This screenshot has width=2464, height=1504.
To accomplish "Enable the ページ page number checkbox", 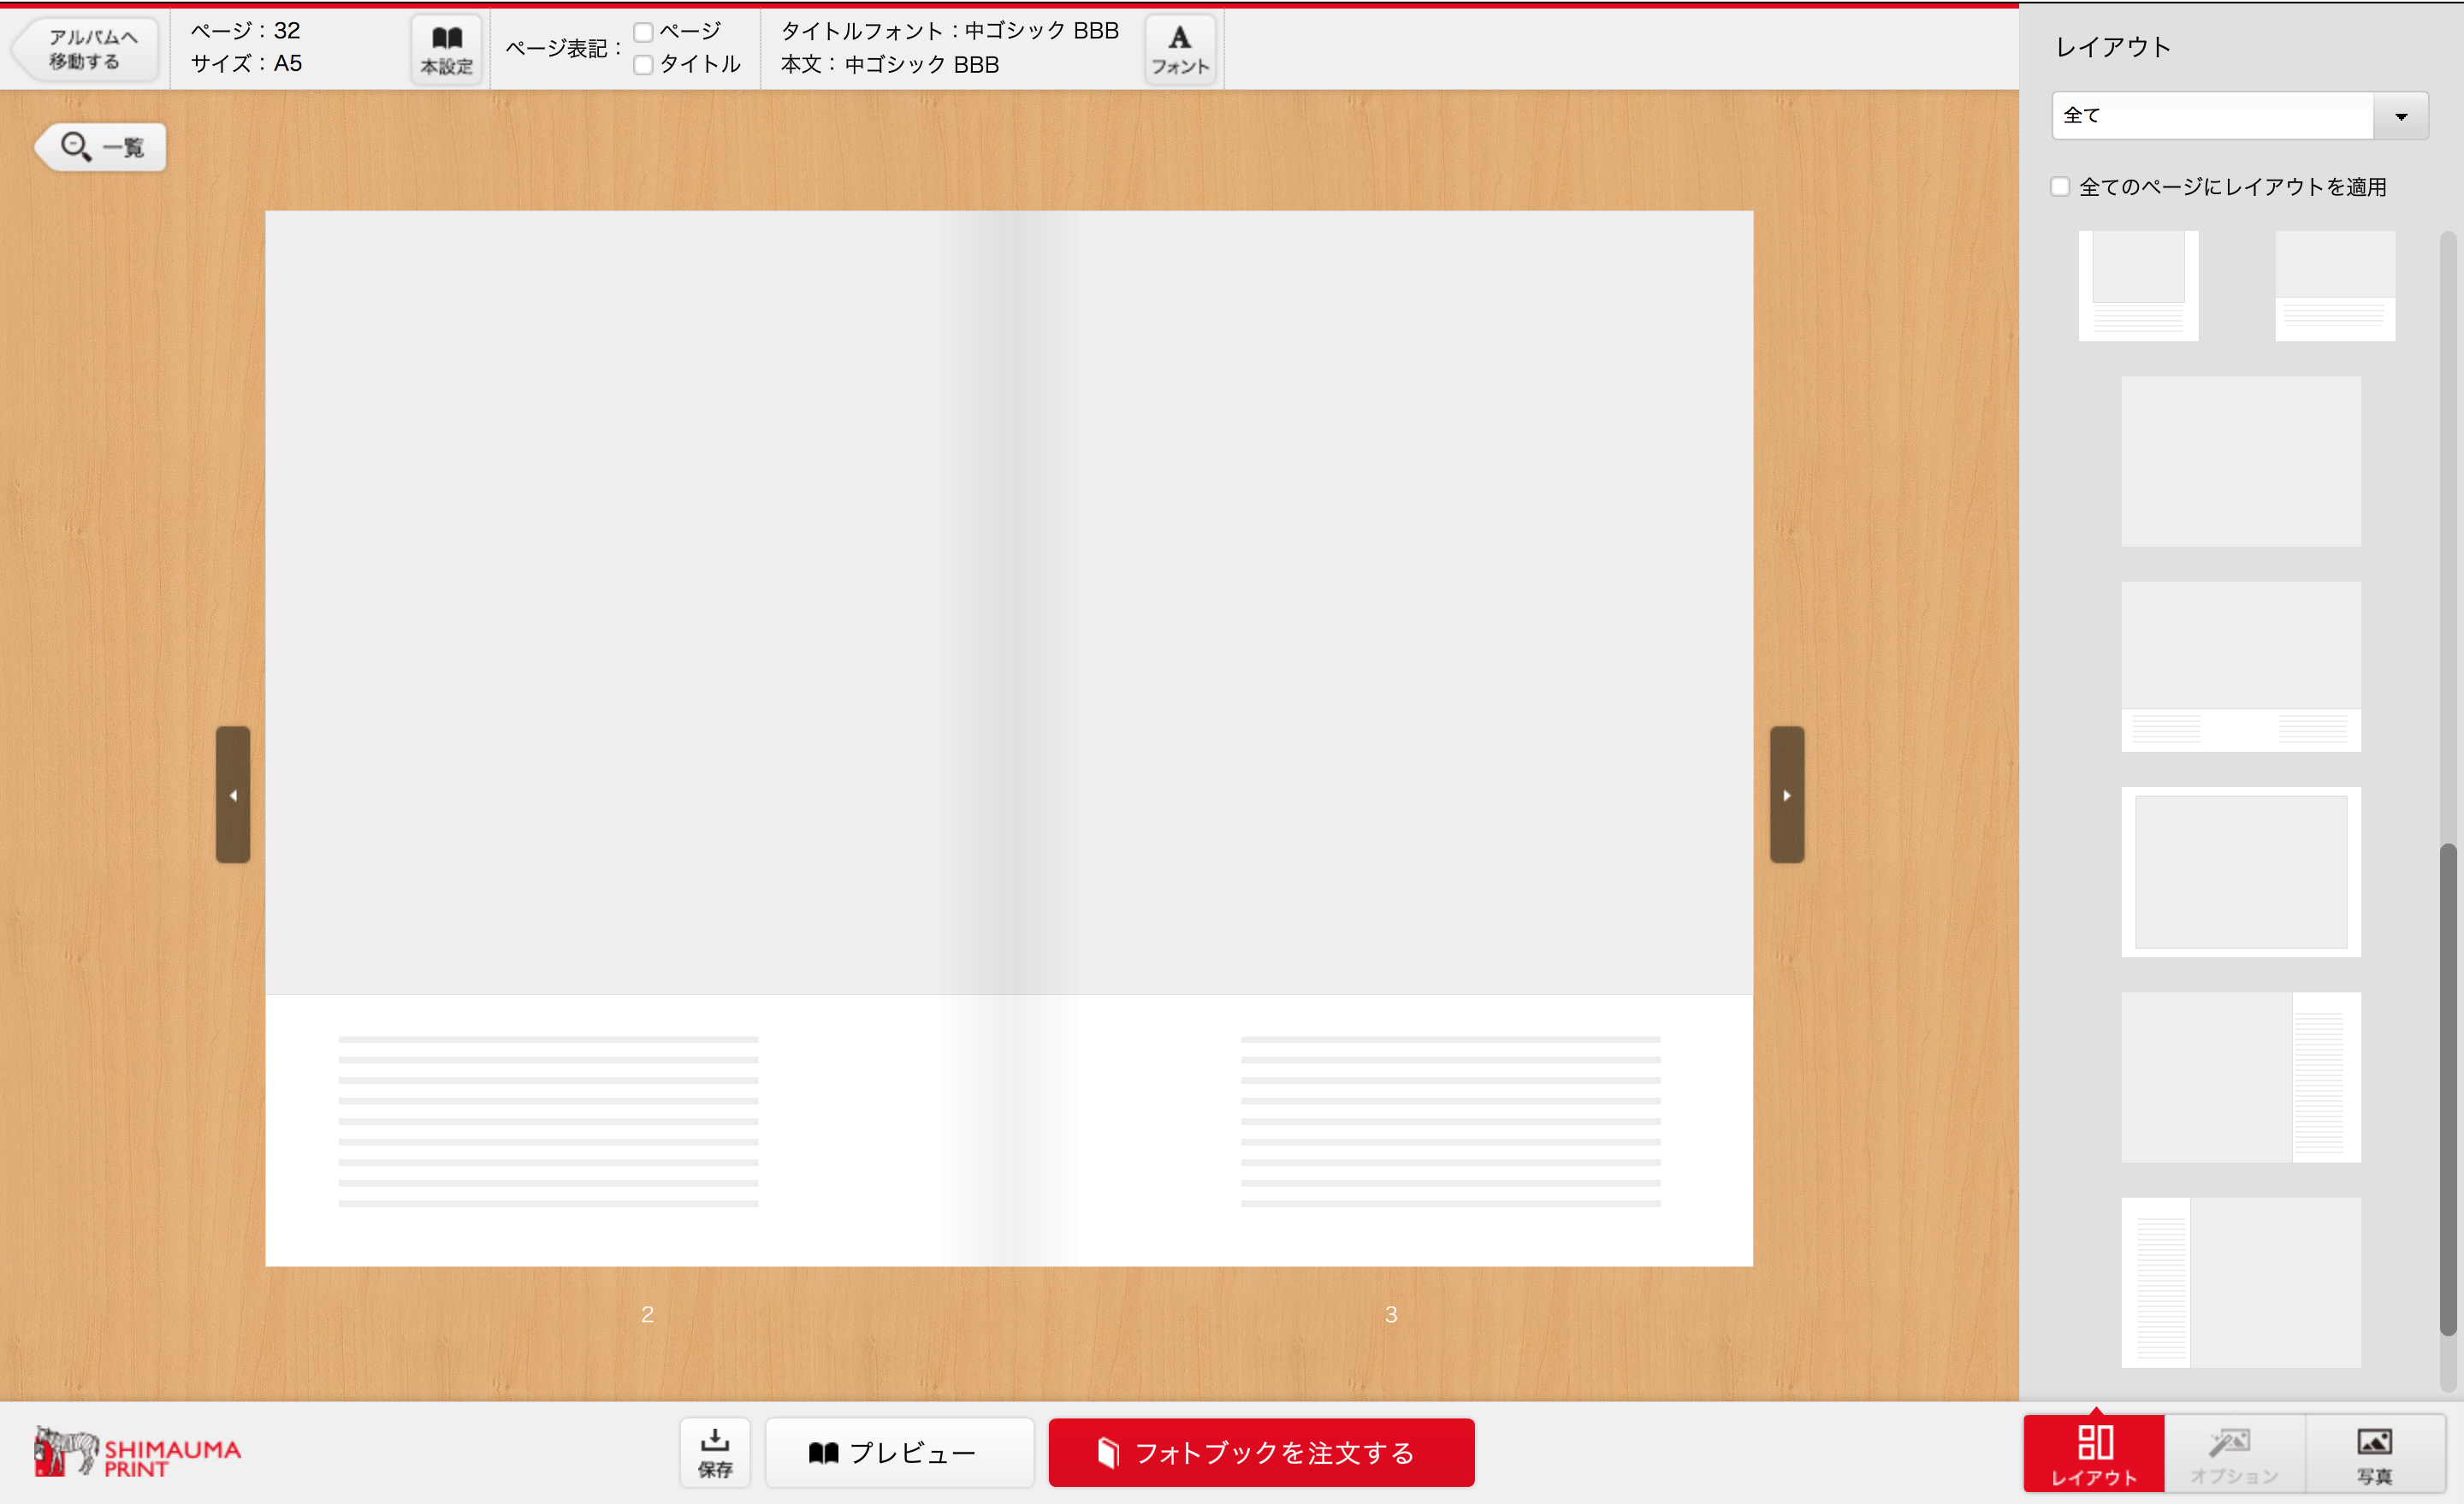I will coord(644,32).
